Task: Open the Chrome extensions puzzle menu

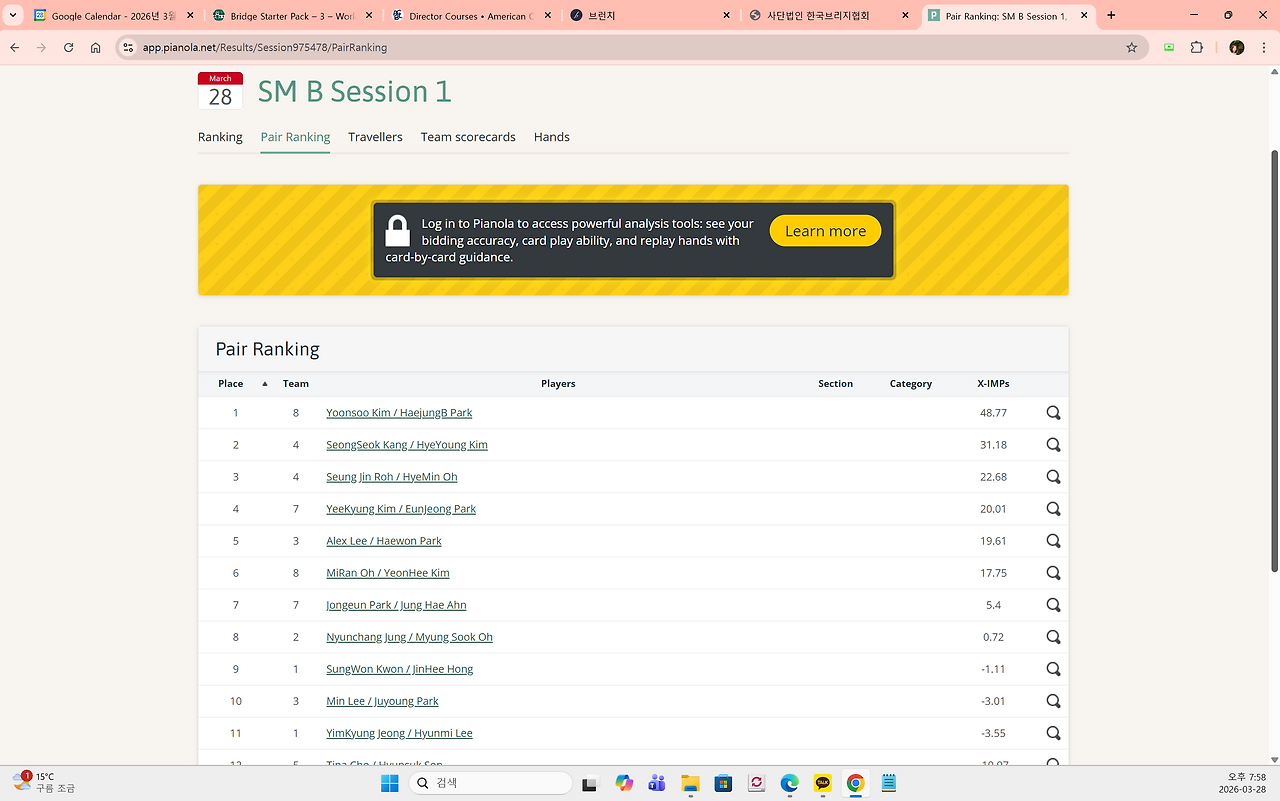Action: [x=1197, y=47]
